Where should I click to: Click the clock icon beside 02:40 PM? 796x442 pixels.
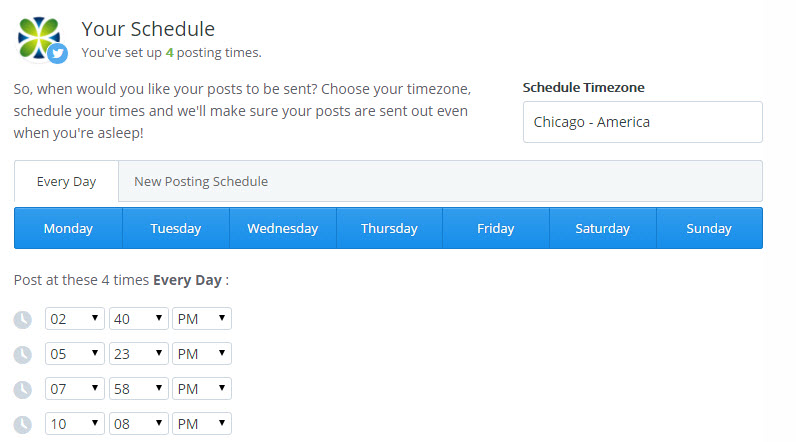22,320
